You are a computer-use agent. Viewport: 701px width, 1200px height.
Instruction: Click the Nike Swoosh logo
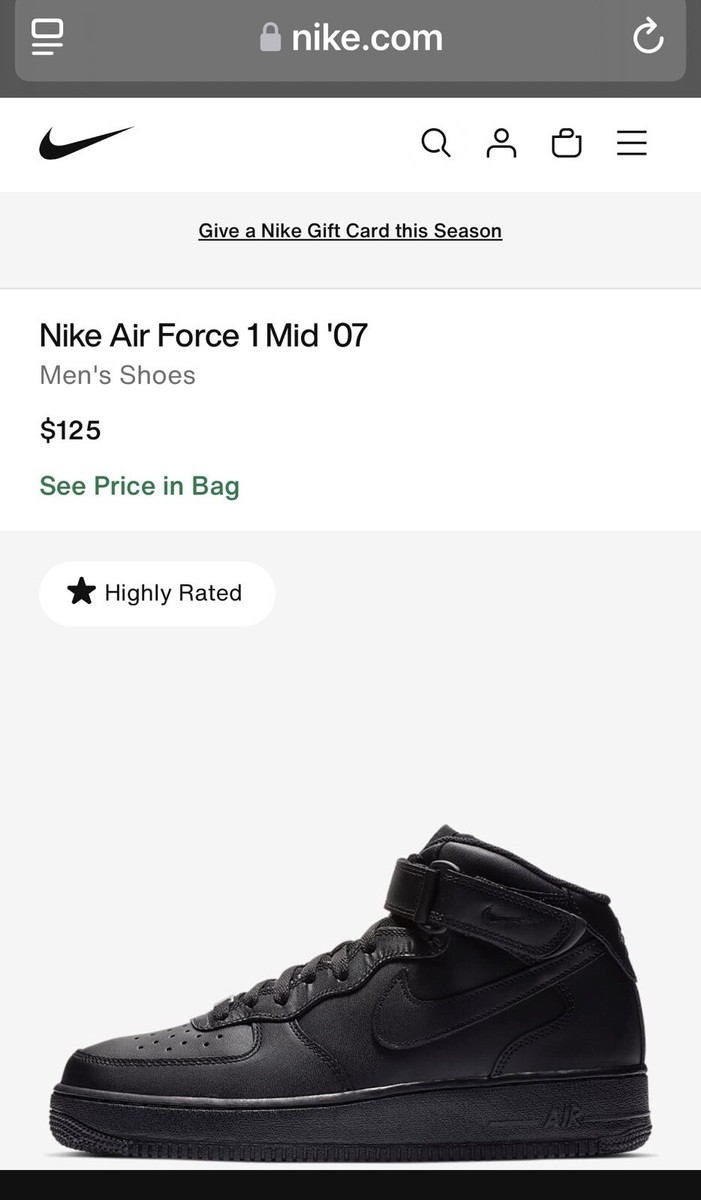86,142
